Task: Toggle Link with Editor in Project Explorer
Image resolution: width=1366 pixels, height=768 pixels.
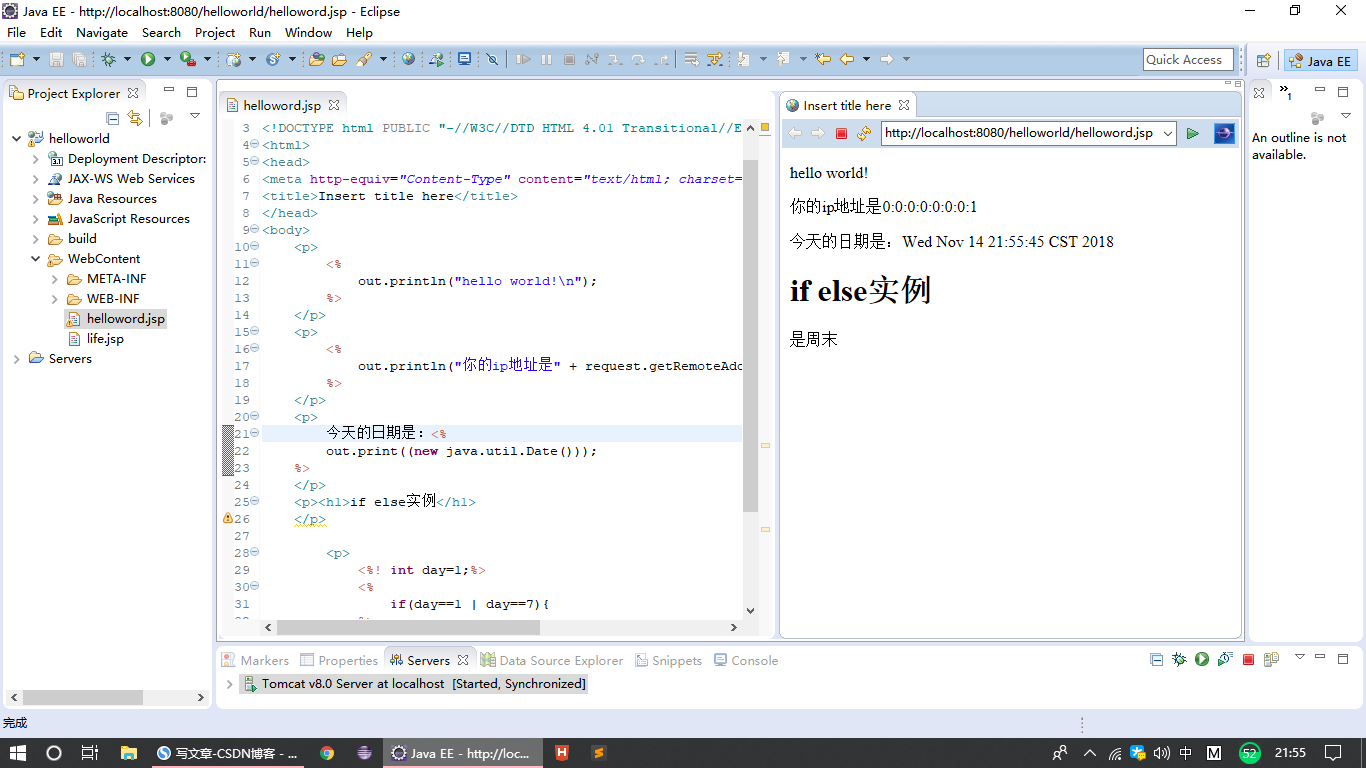Action: 135,118
